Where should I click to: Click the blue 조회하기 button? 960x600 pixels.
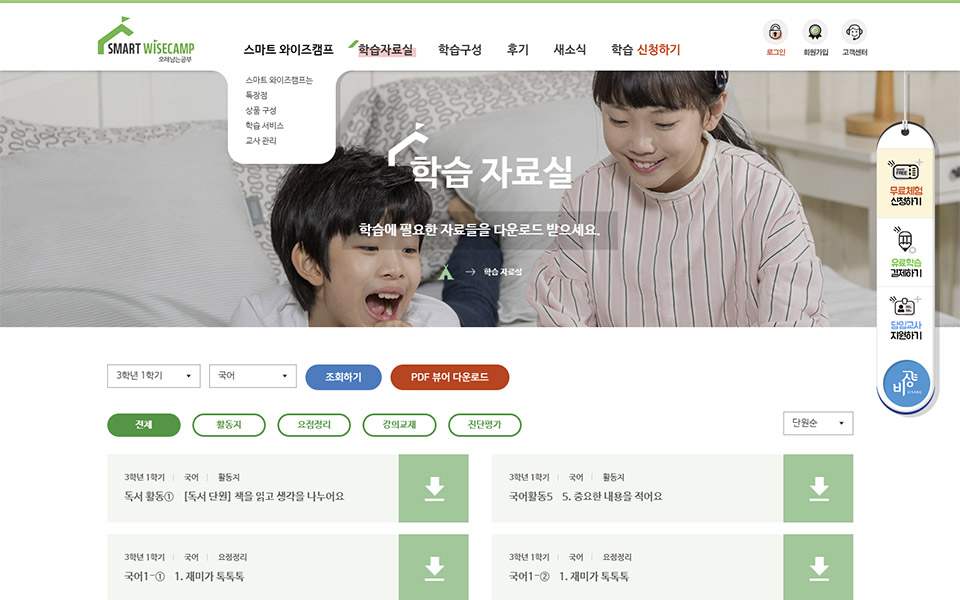pyautogui.click(x=343, y=377)
